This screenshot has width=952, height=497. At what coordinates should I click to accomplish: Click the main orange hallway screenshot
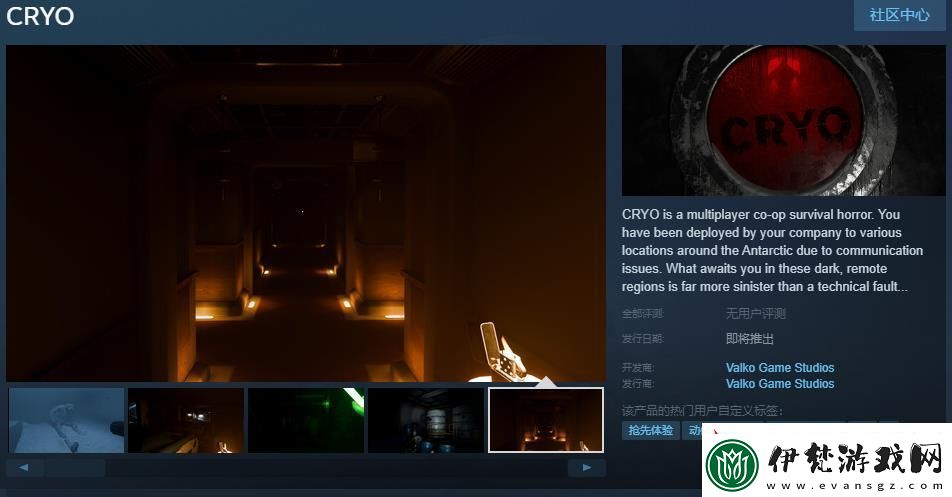click(x=306, y=214)
